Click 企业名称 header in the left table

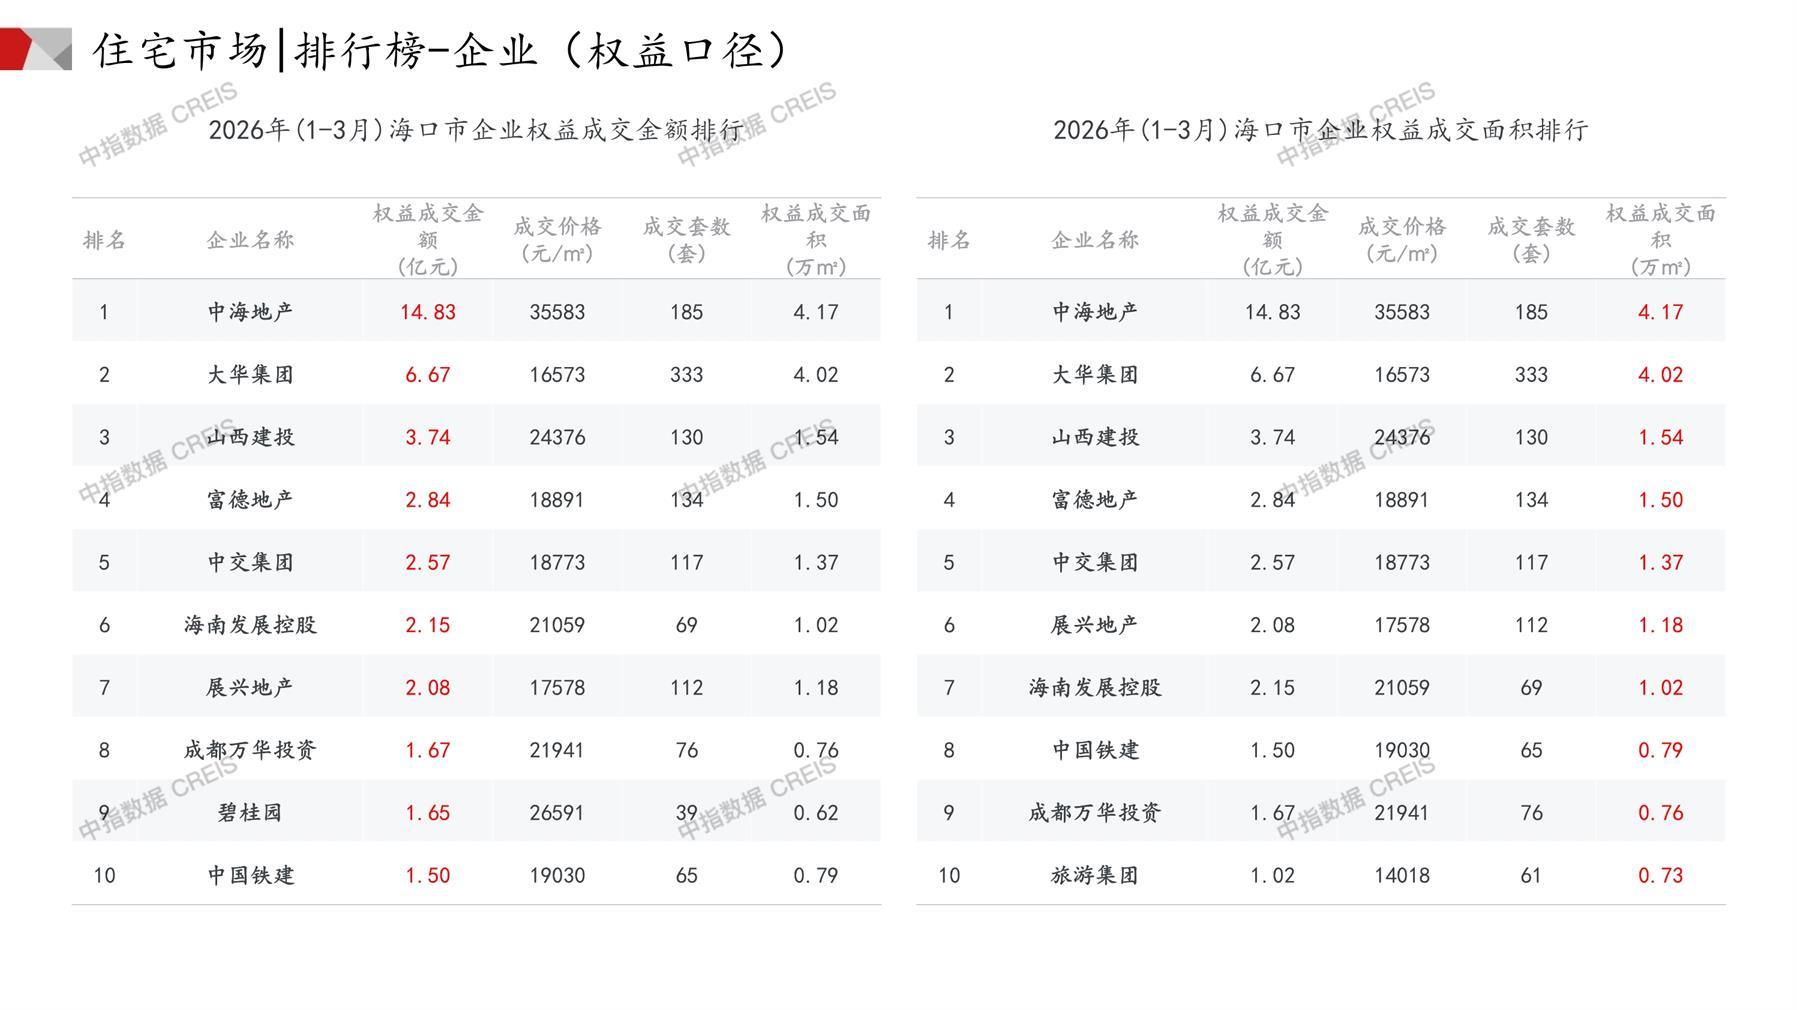250,240
